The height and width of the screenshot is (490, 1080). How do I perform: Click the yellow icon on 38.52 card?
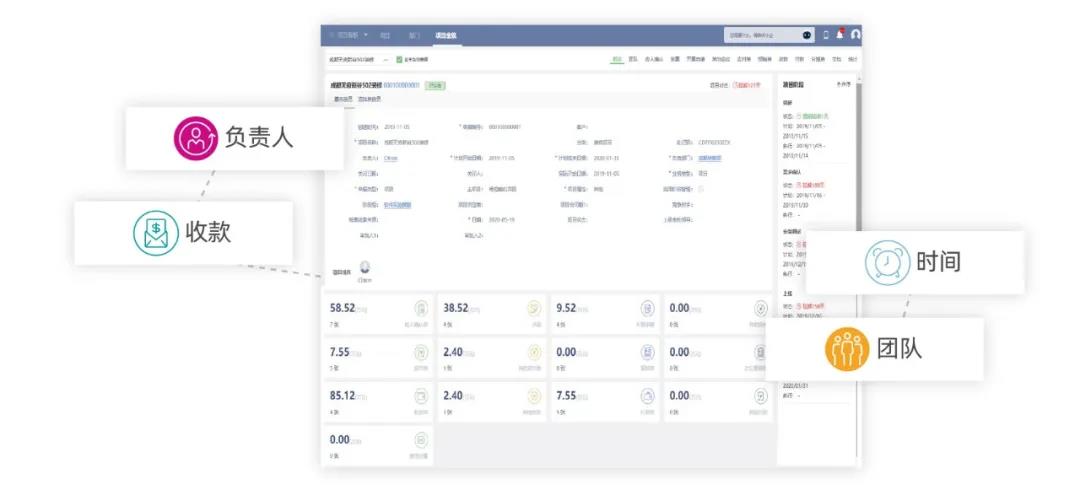(x=535, y=308)
